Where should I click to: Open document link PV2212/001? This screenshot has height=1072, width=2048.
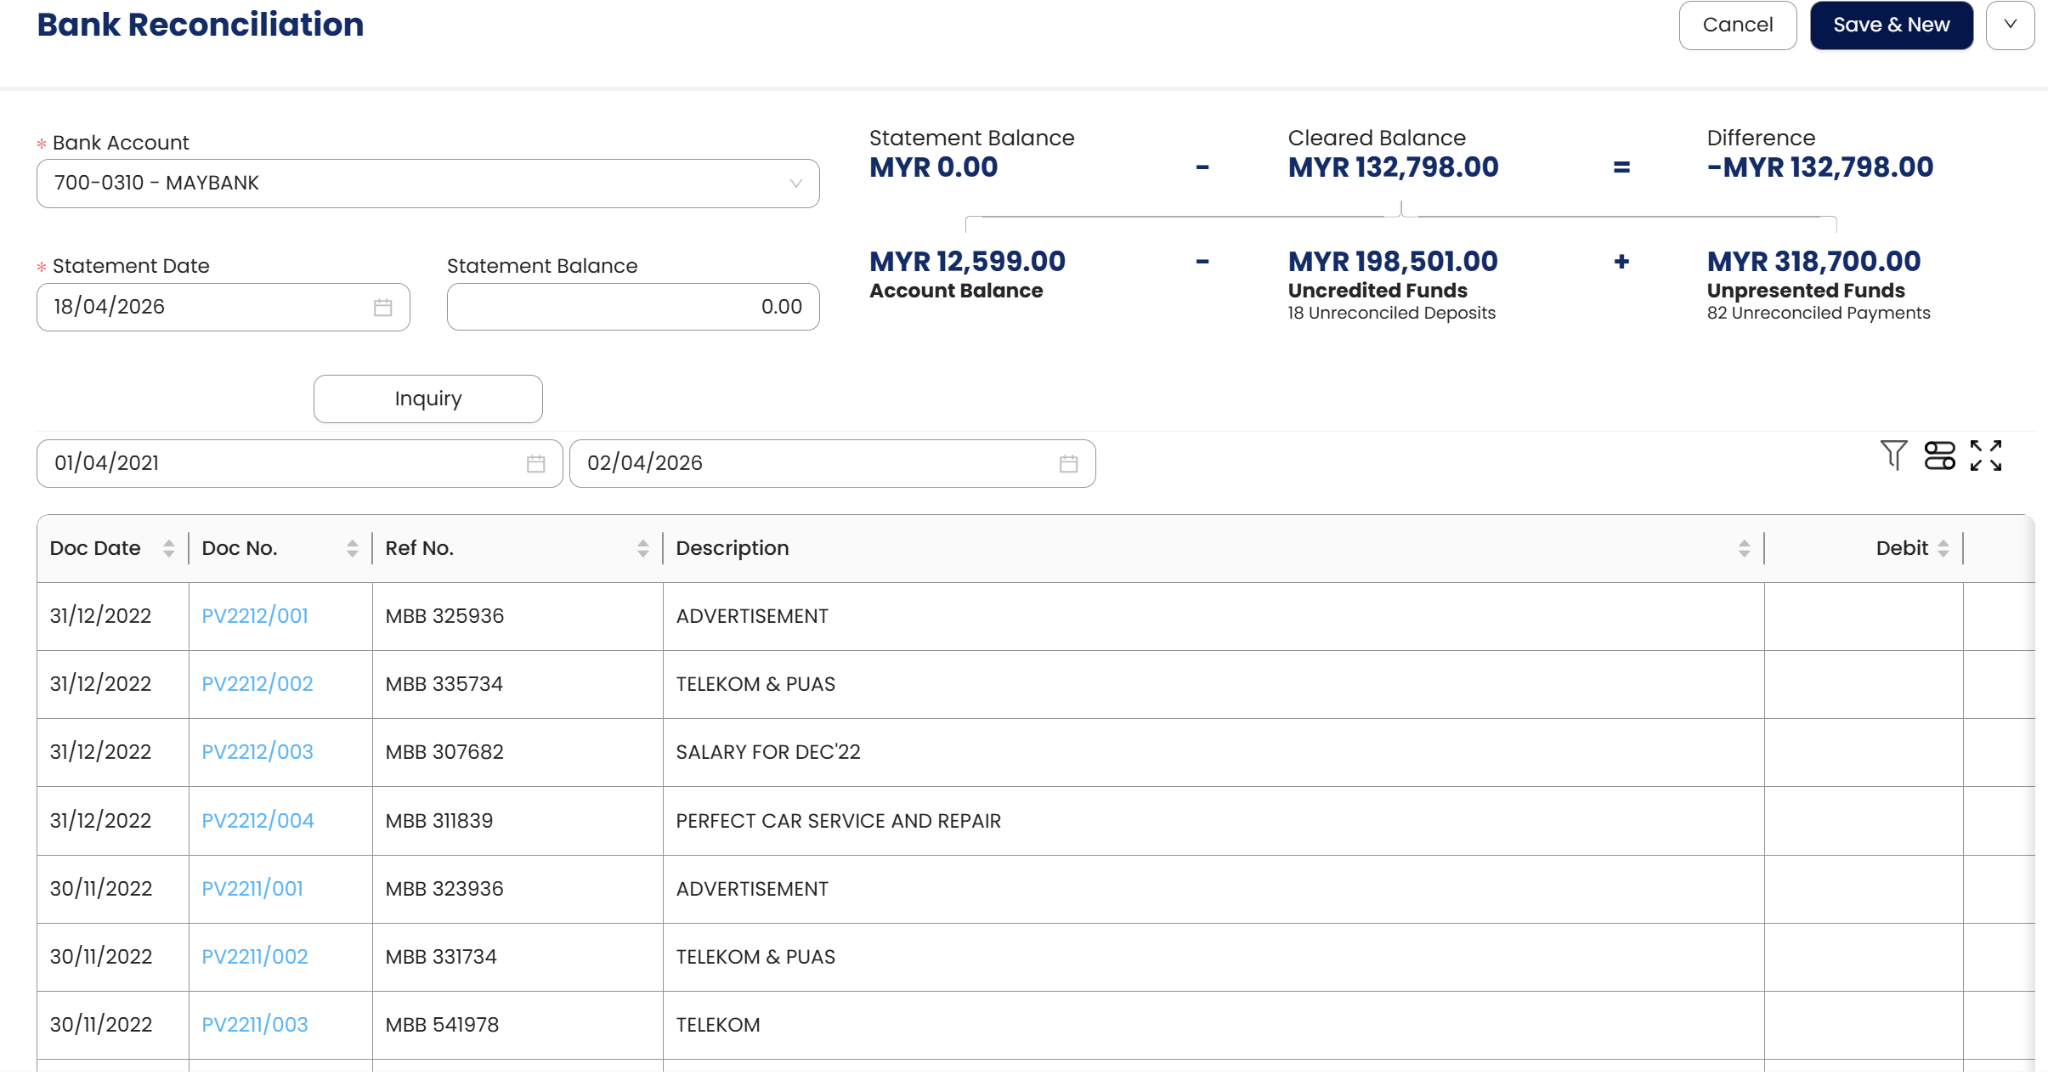(x=255, y=616)
